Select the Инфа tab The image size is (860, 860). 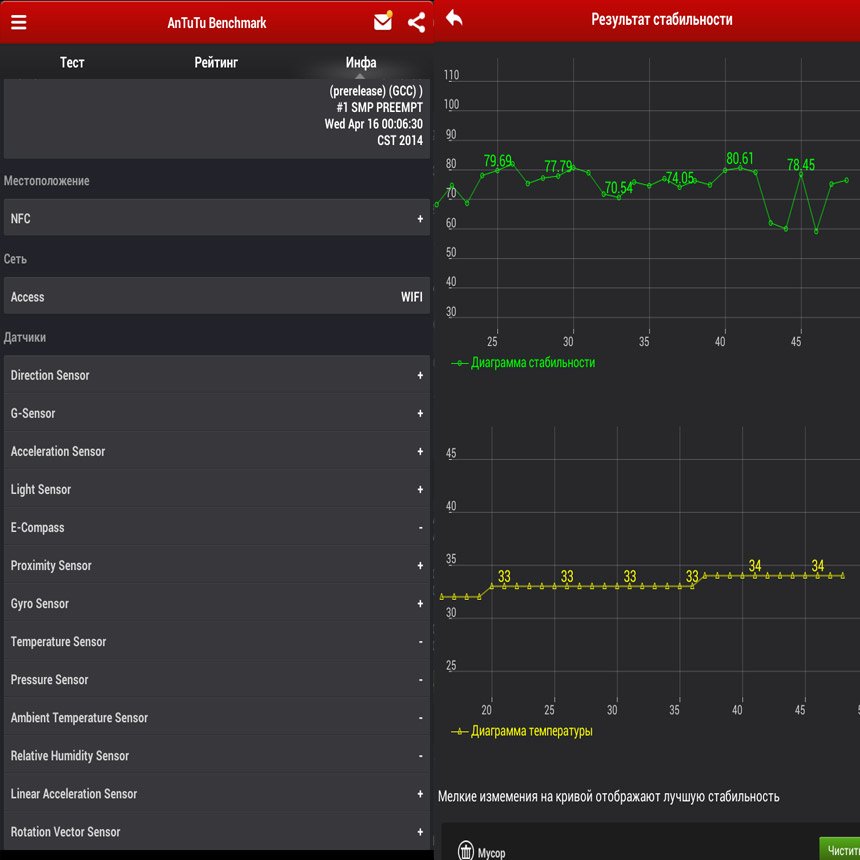pos(361,62)
